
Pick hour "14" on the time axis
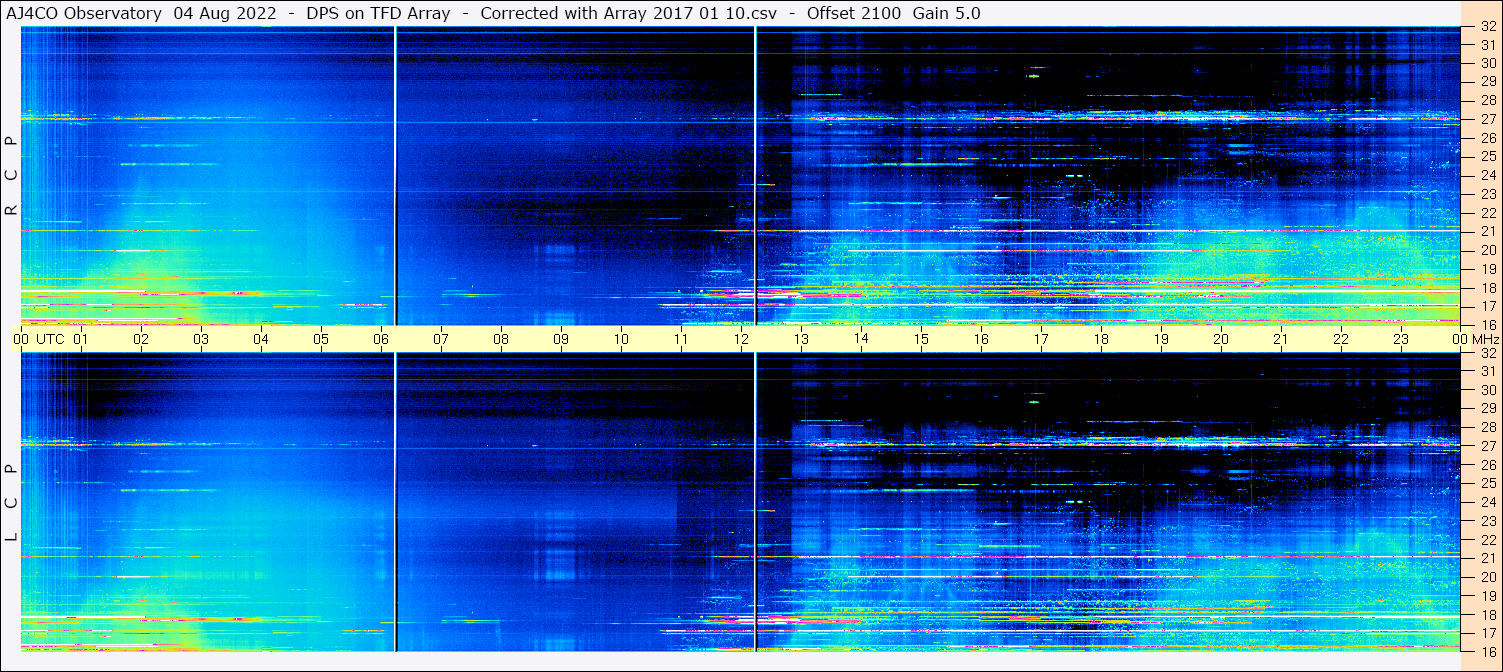[861, 339]
